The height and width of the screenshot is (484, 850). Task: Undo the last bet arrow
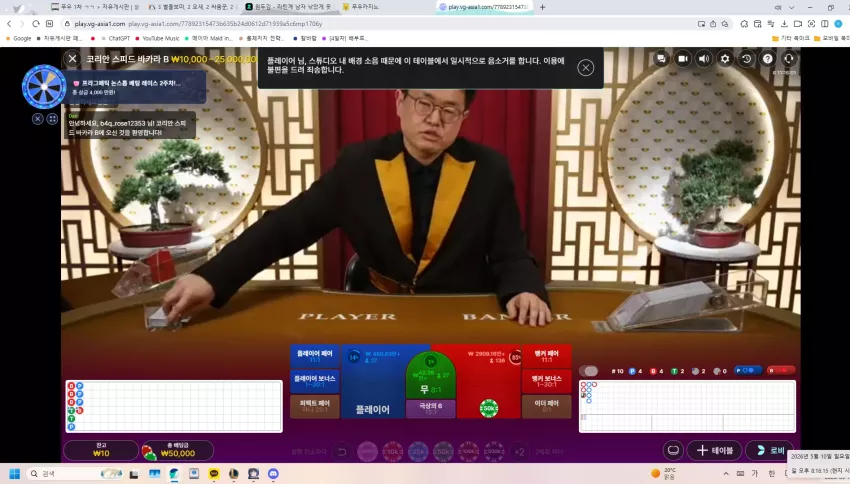point(342,451)
